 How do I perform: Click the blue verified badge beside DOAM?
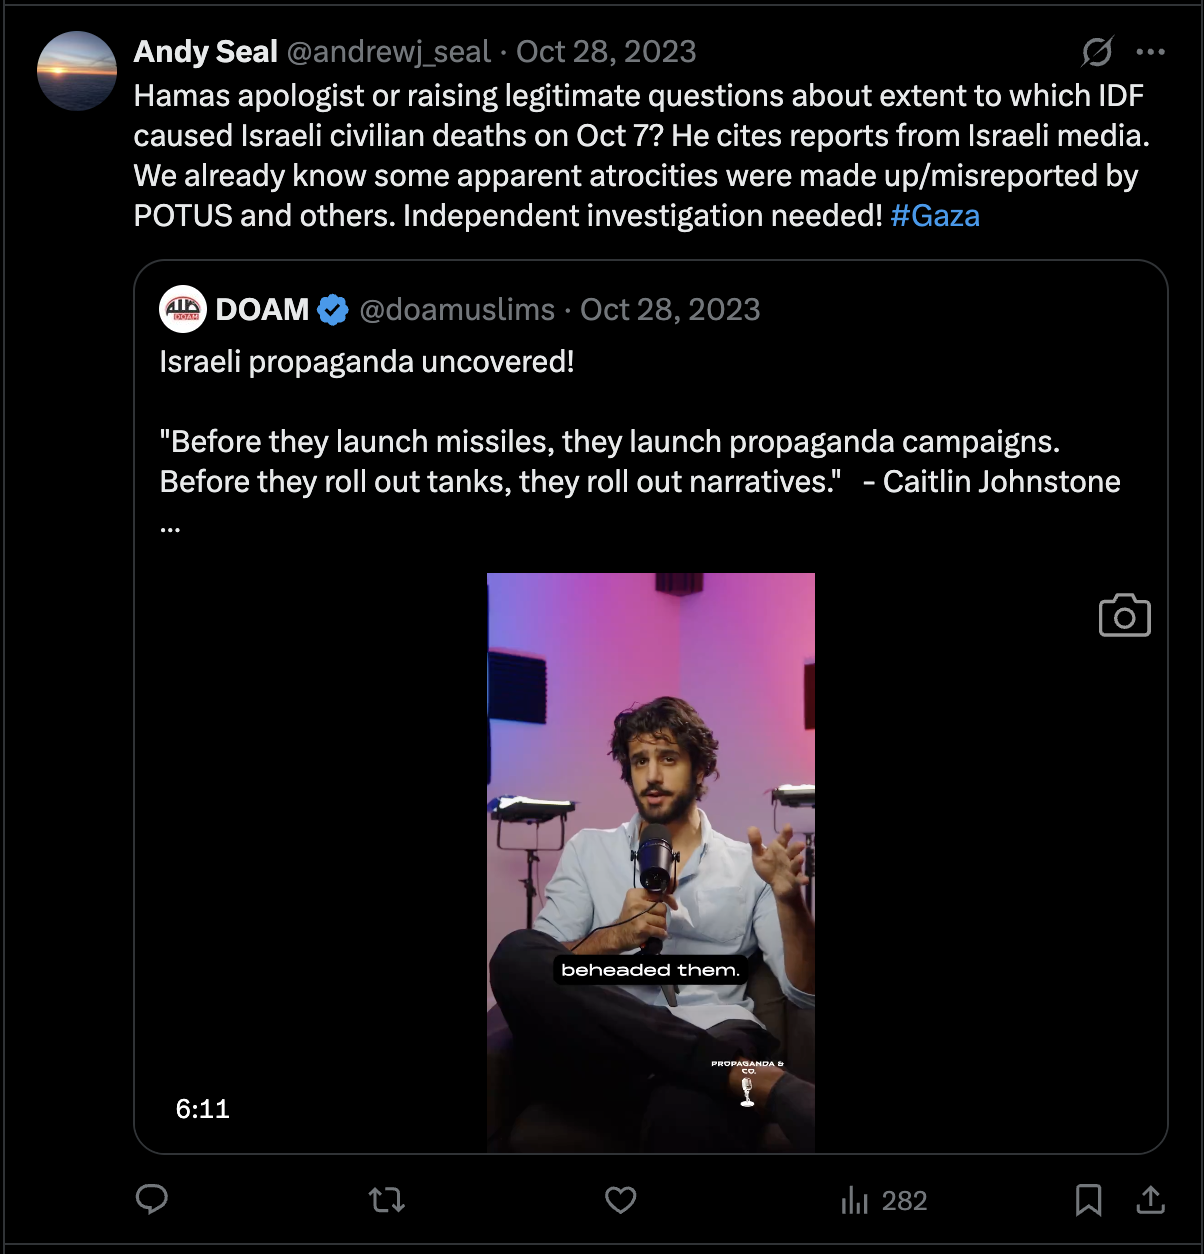point(333,310)
